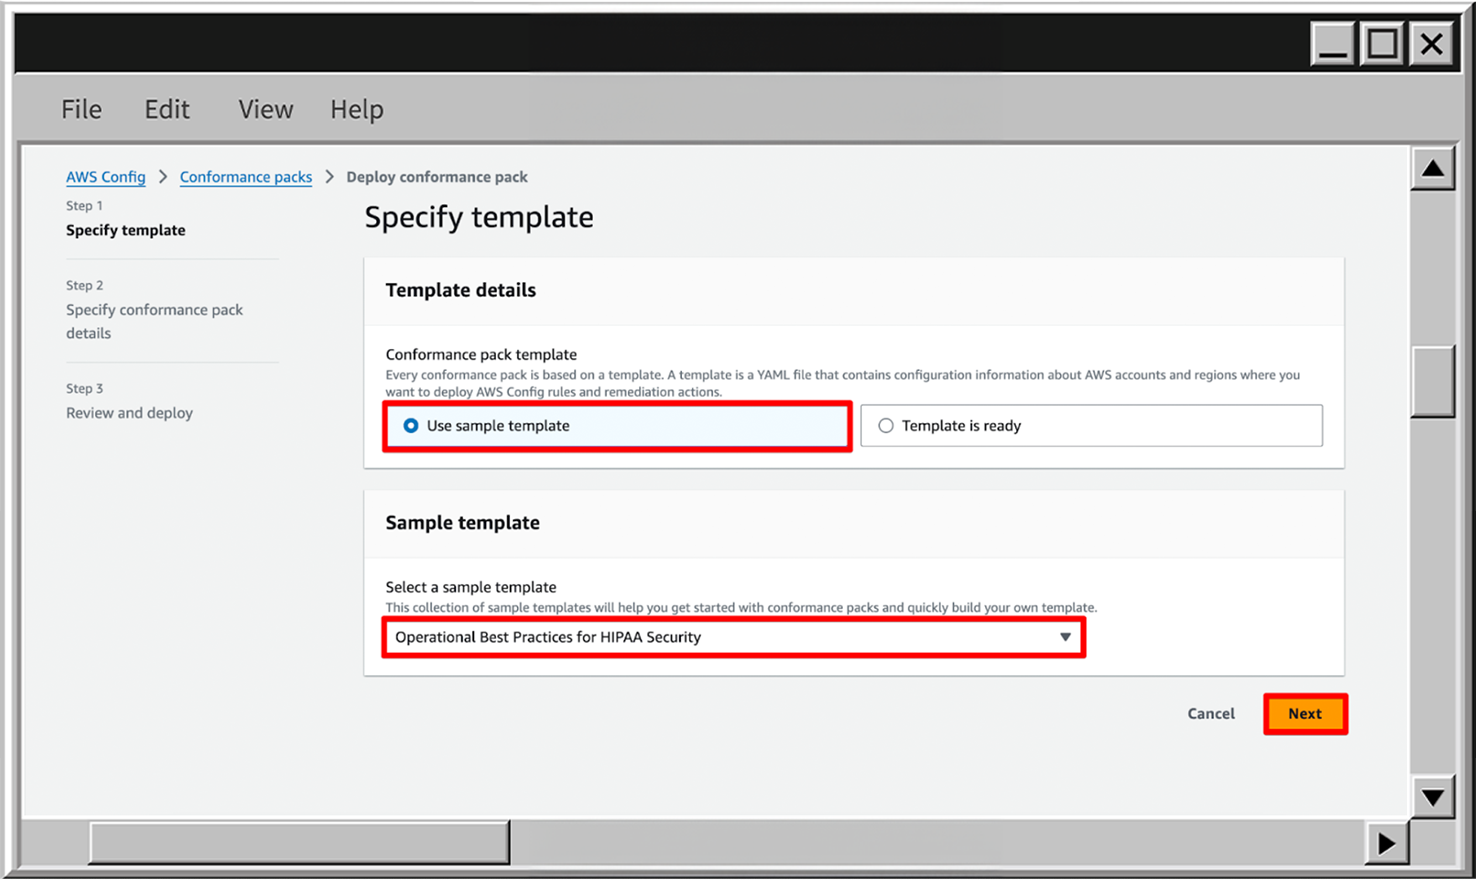Click the scroll up arrow

click(x=1433, y=169)
